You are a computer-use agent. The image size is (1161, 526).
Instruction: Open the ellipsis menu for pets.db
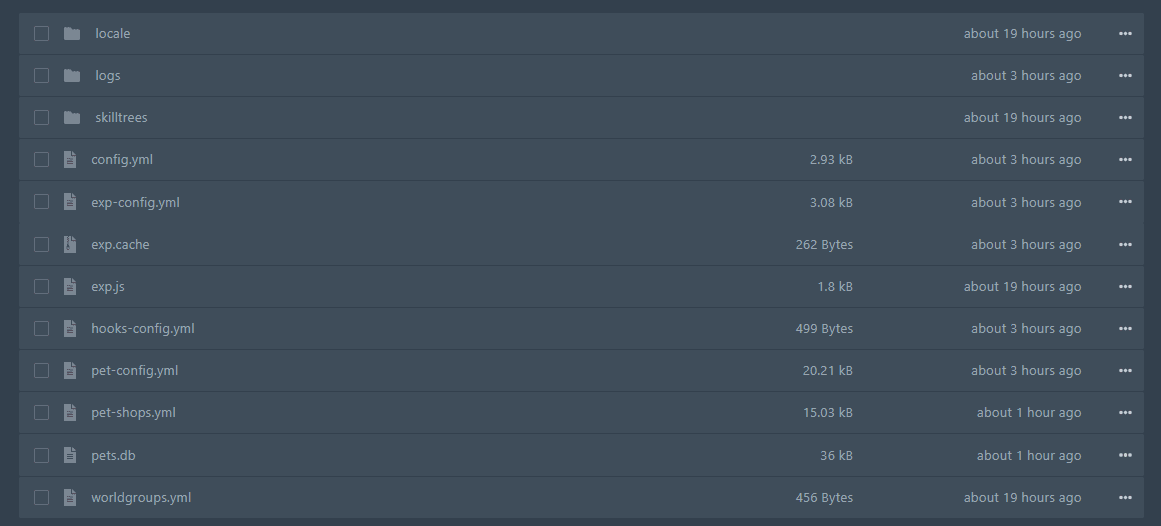(1125, 455)
